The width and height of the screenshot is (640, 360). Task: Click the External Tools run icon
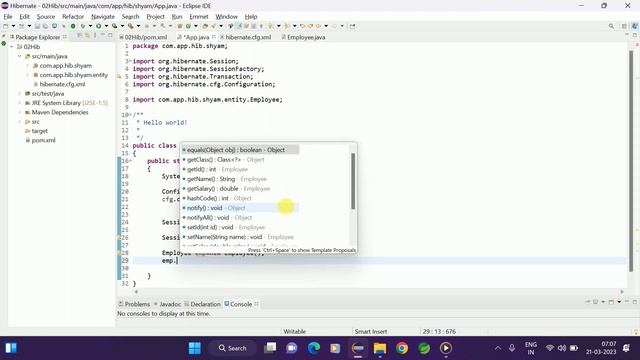click(x=131, y=26)
